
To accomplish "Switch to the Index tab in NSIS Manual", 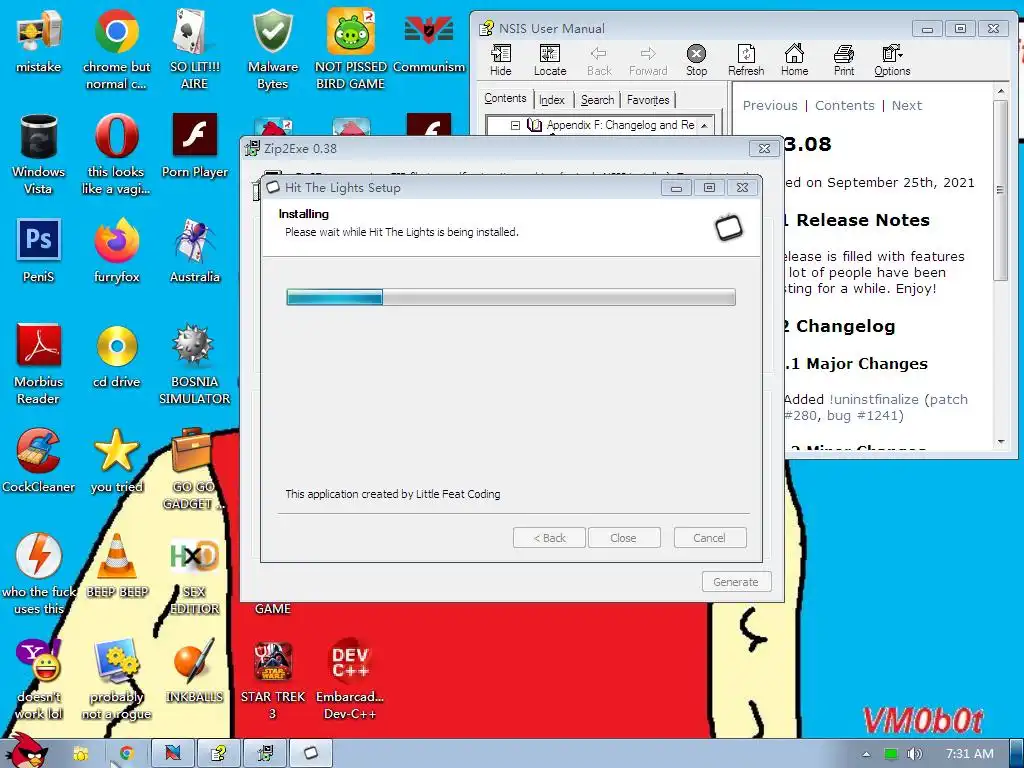I will 552,100.
